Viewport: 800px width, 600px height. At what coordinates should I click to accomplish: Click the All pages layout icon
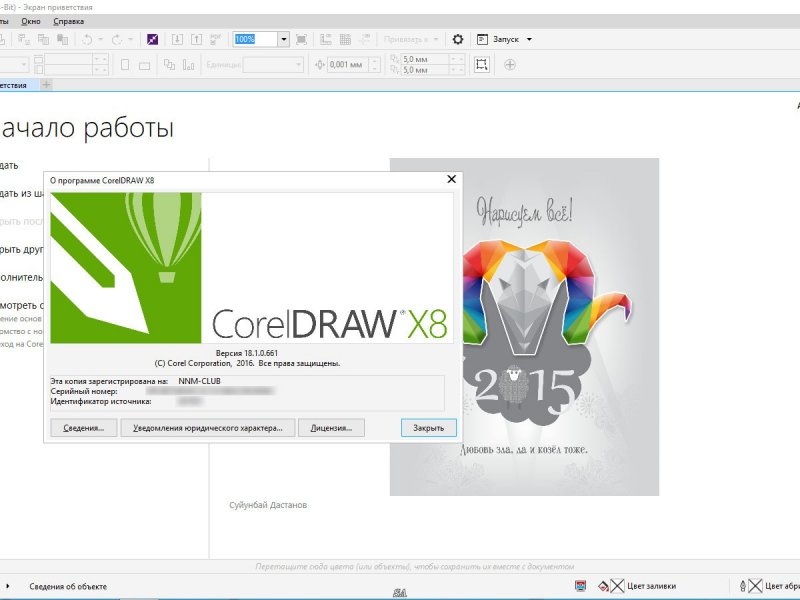click(169, 65)
